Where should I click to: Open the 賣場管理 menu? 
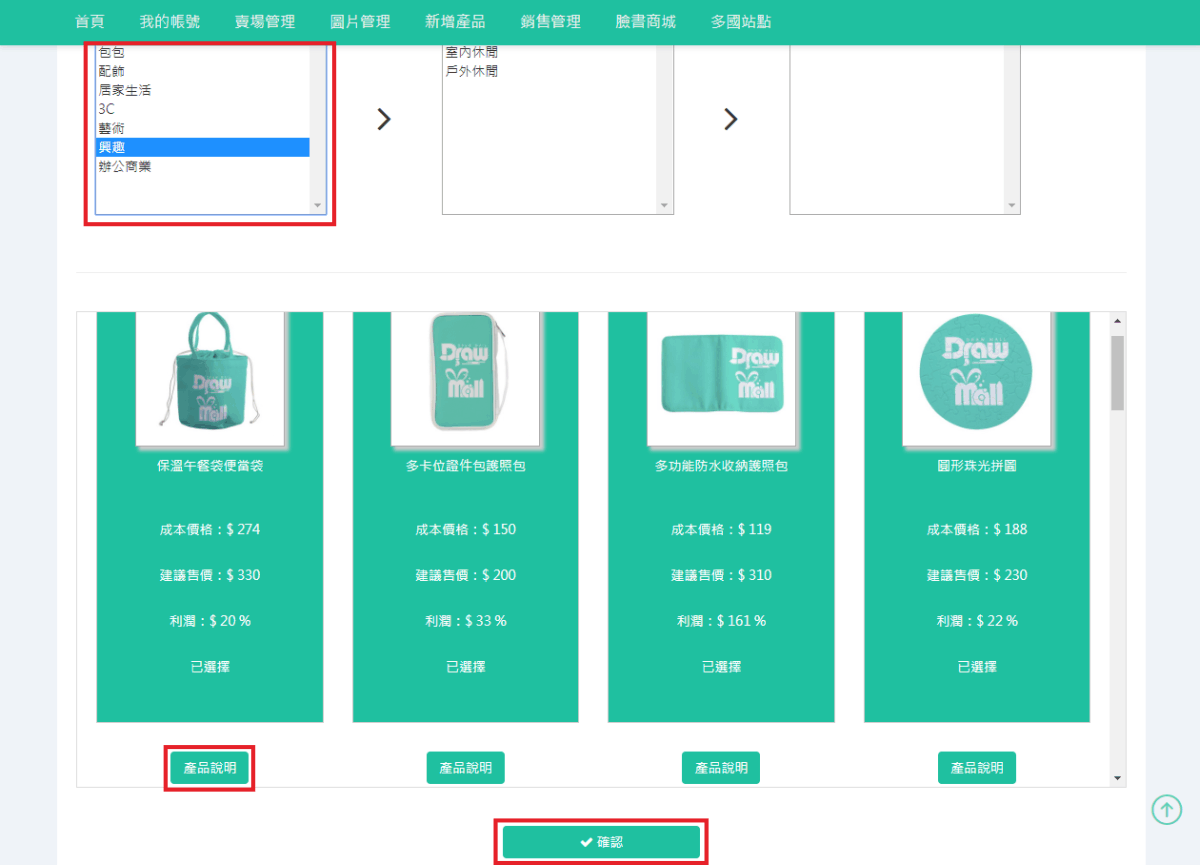click(265, 21)
